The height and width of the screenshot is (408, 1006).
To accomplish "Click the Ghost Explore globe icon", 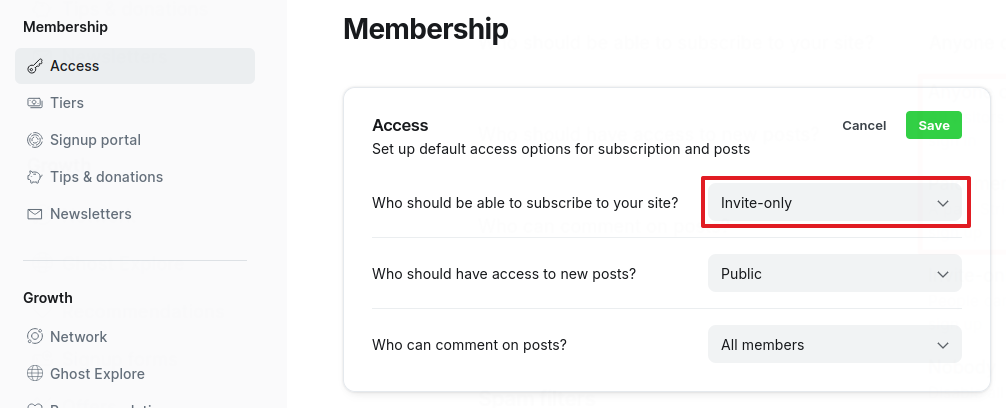I will [x=35, y=374].
